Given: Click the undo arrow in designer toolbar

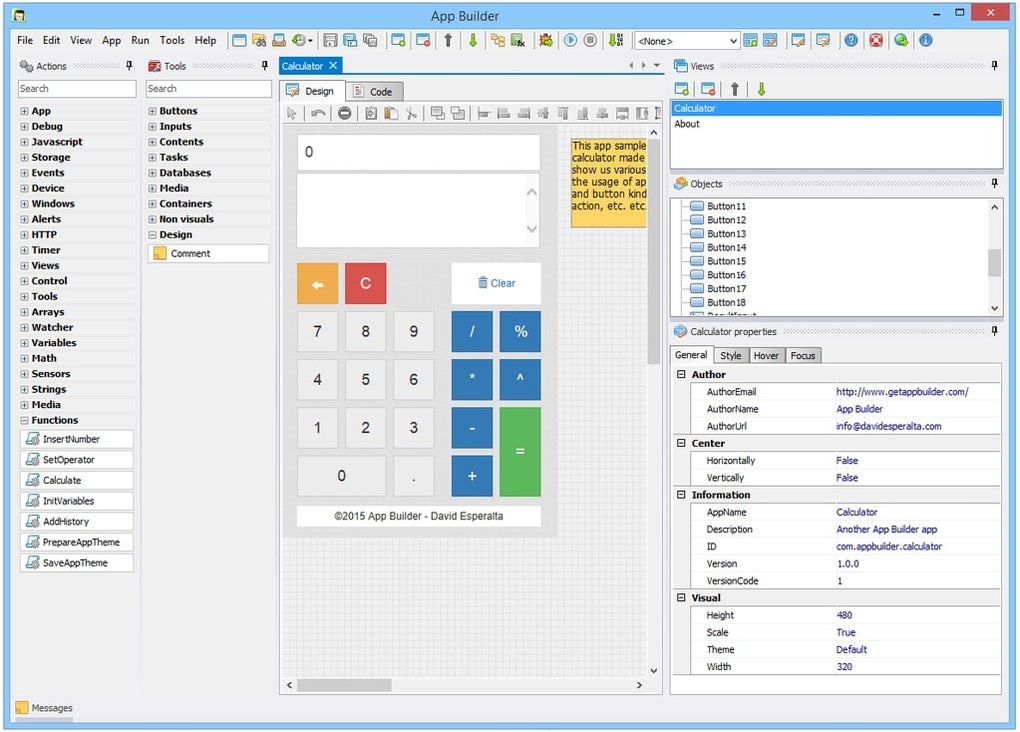Looking at the screenshot, I should (x=318, y=113).
